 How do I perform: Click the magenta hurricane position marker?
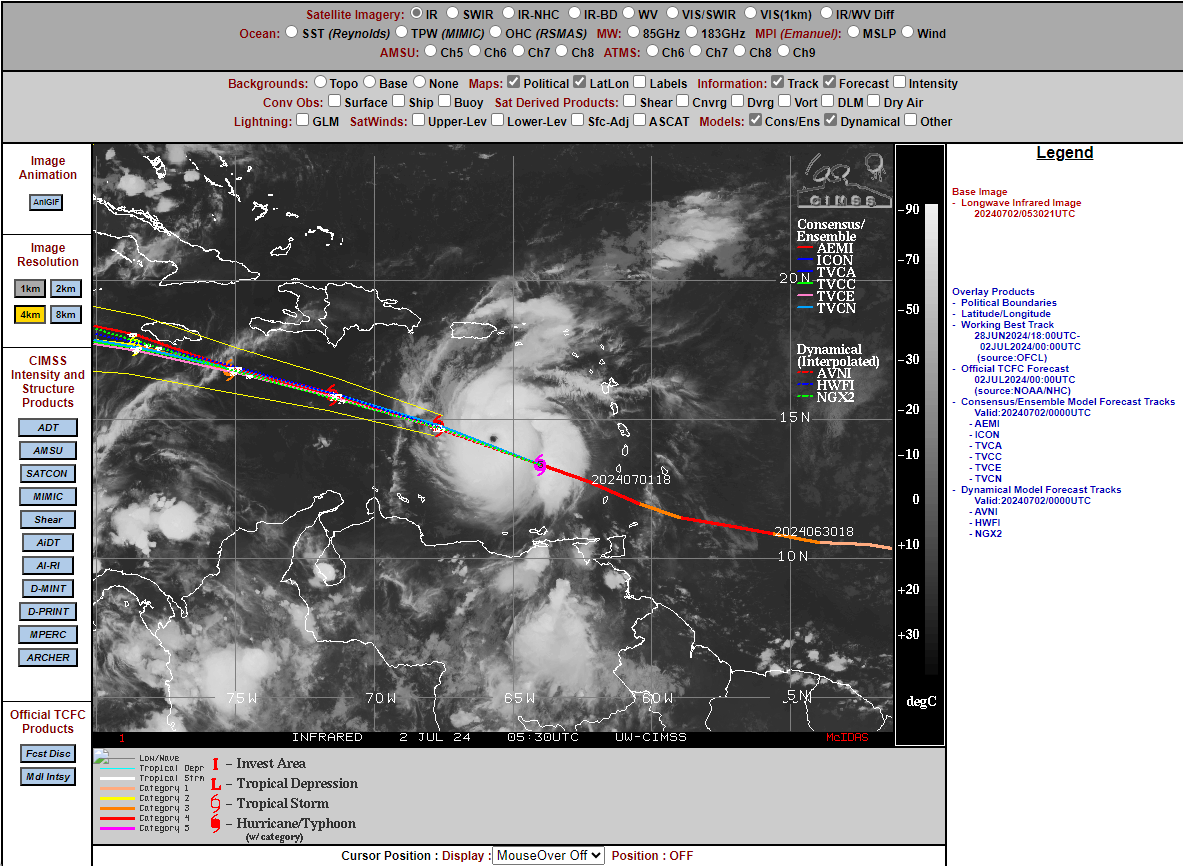(x=539, y=465)
